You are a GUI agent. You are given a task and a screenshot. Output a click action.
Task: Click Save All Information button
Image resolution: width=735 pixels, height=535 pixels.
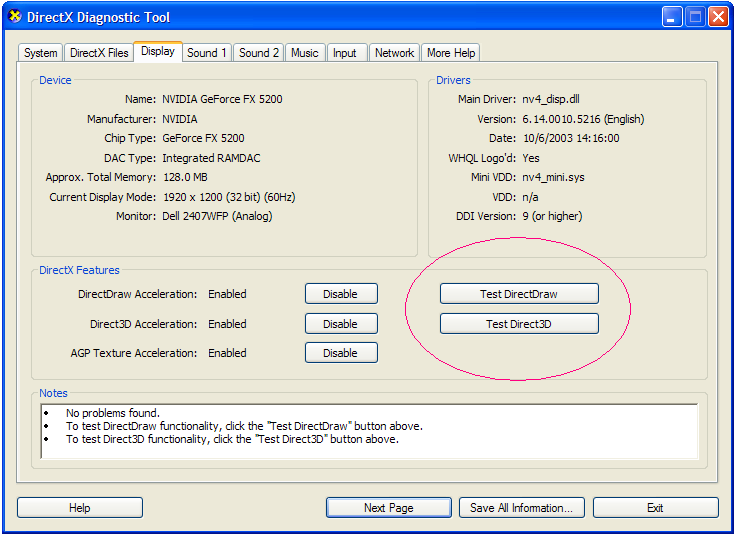click(522, 508)
